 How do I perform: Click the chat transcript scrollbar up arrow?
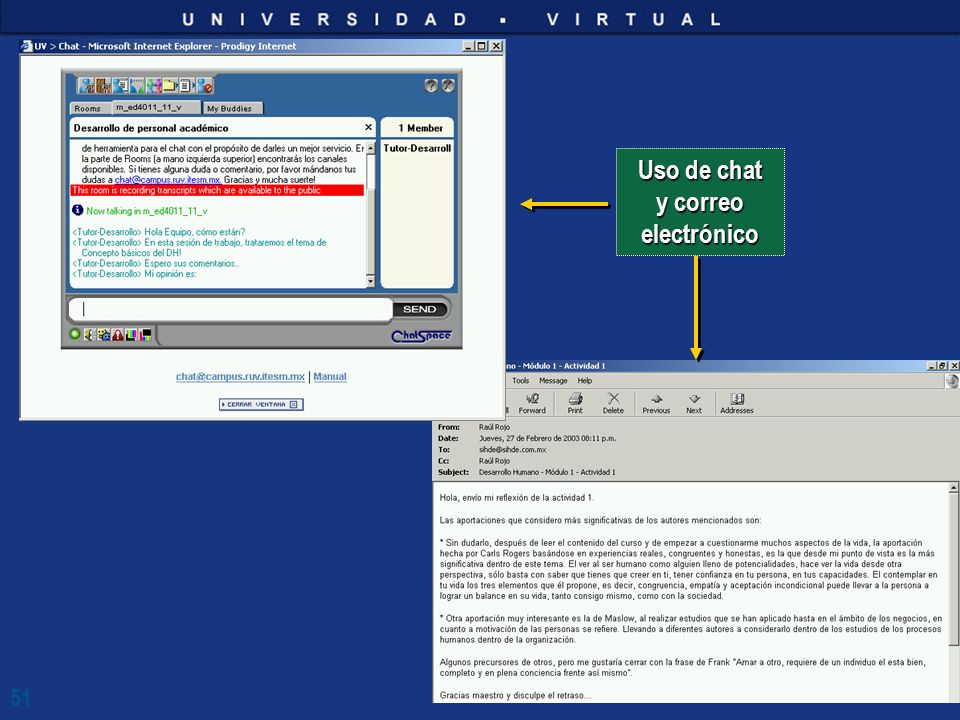coord(370,149)
